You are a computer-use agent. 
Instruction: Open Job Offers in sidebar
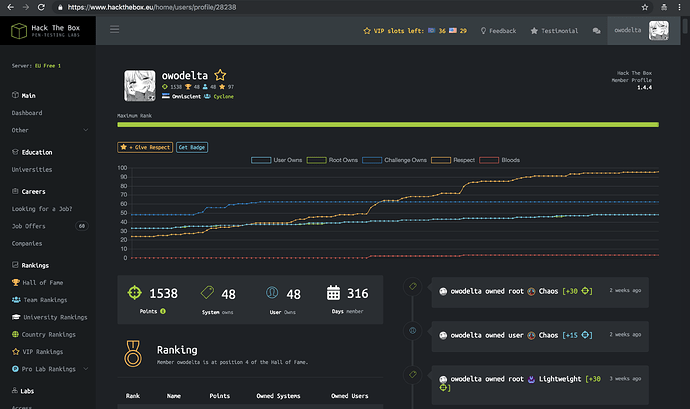[29, 226]
